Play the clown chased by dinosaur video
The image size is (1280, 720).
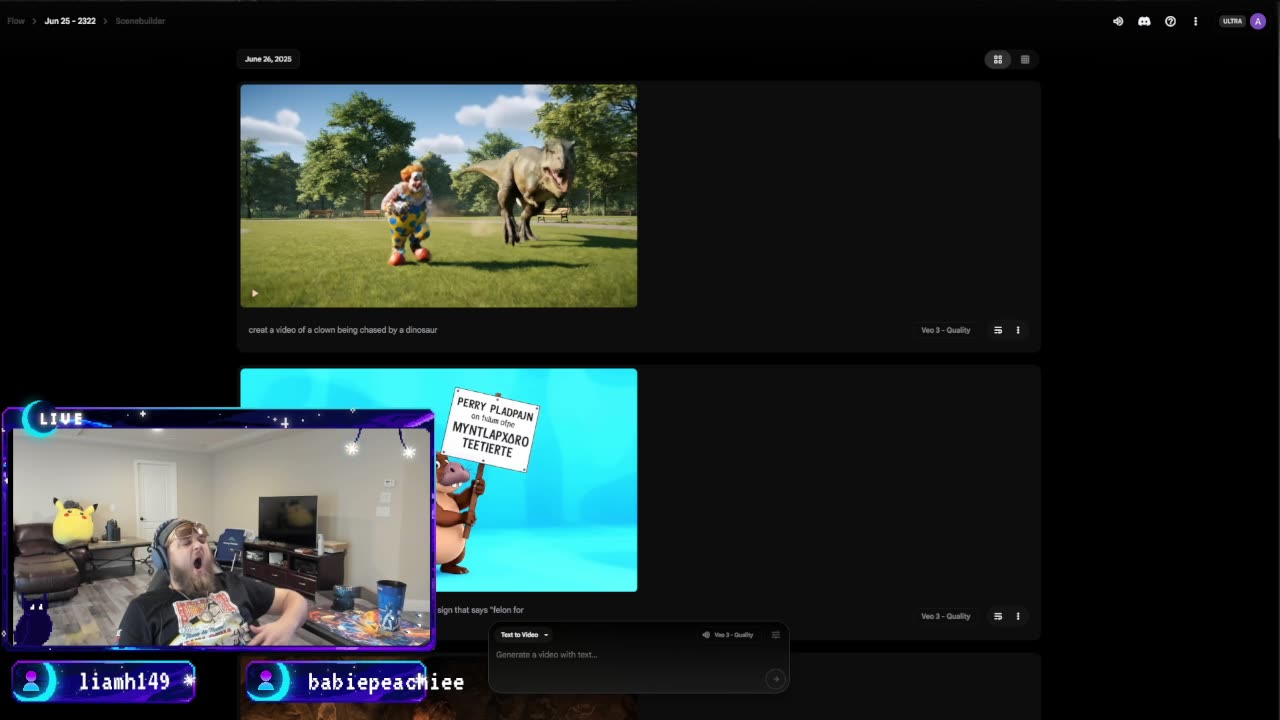(255, 293)
